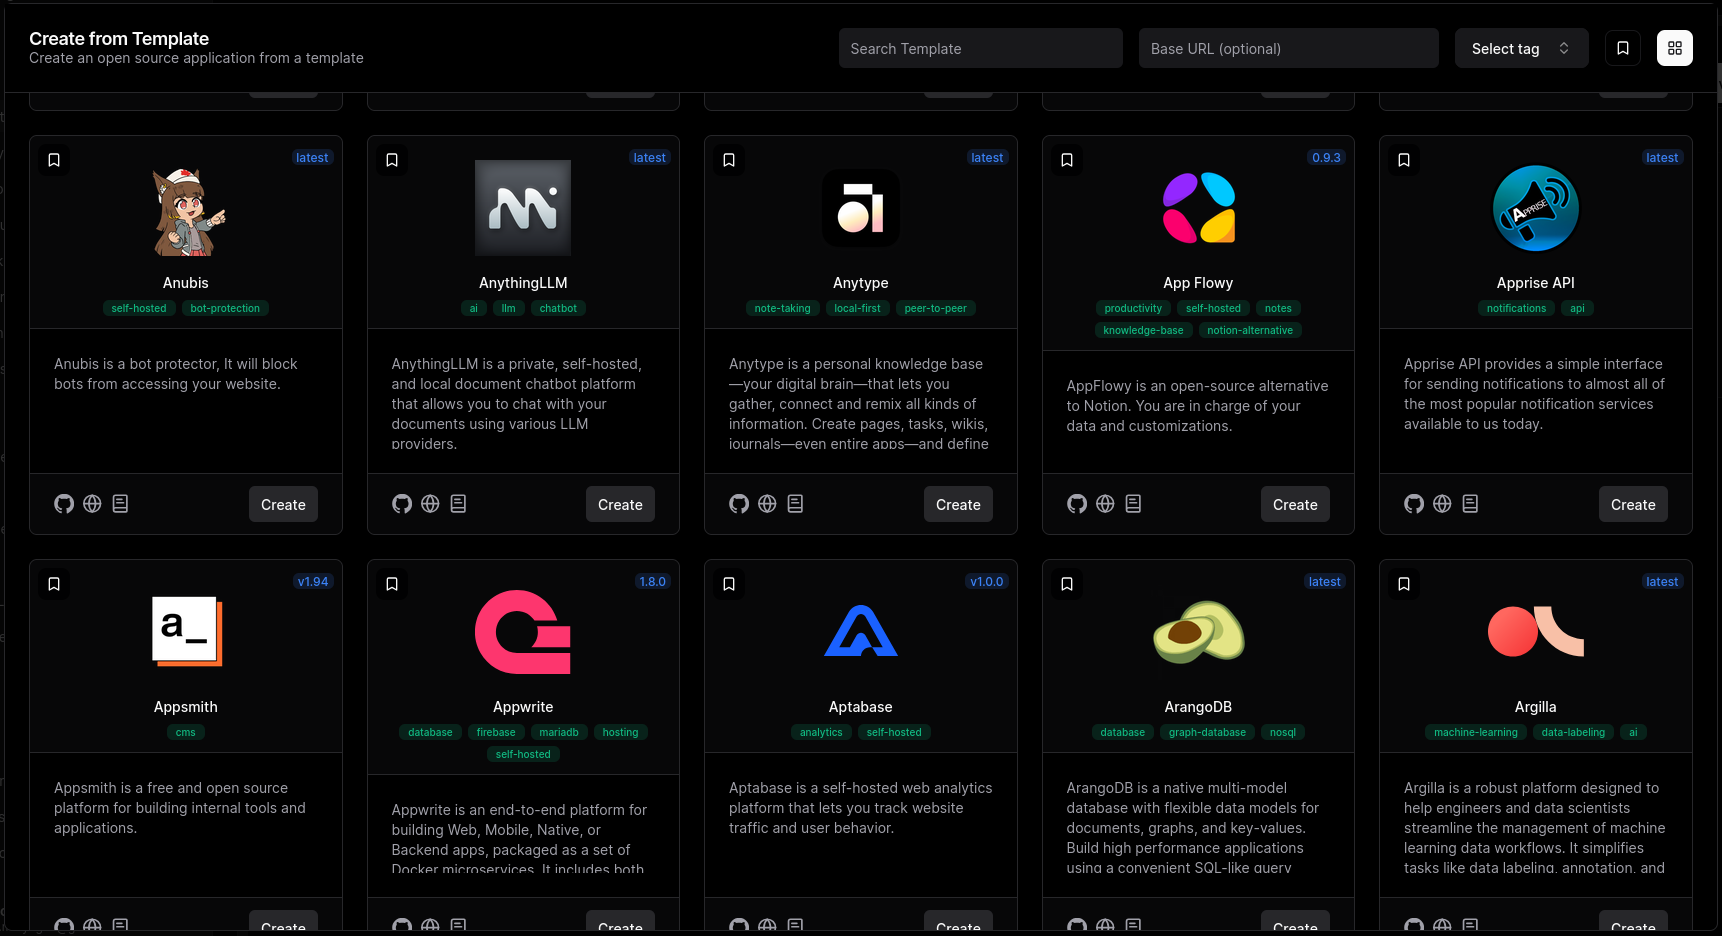1722x936 pixels.
Task: Bookmark the App Flowy template
Action: 1067,160
